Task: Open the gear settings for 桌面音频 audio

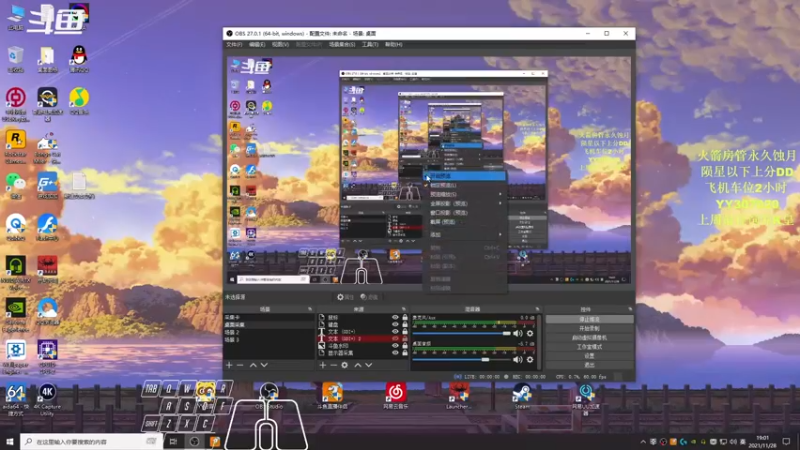Action: point(530,360)
